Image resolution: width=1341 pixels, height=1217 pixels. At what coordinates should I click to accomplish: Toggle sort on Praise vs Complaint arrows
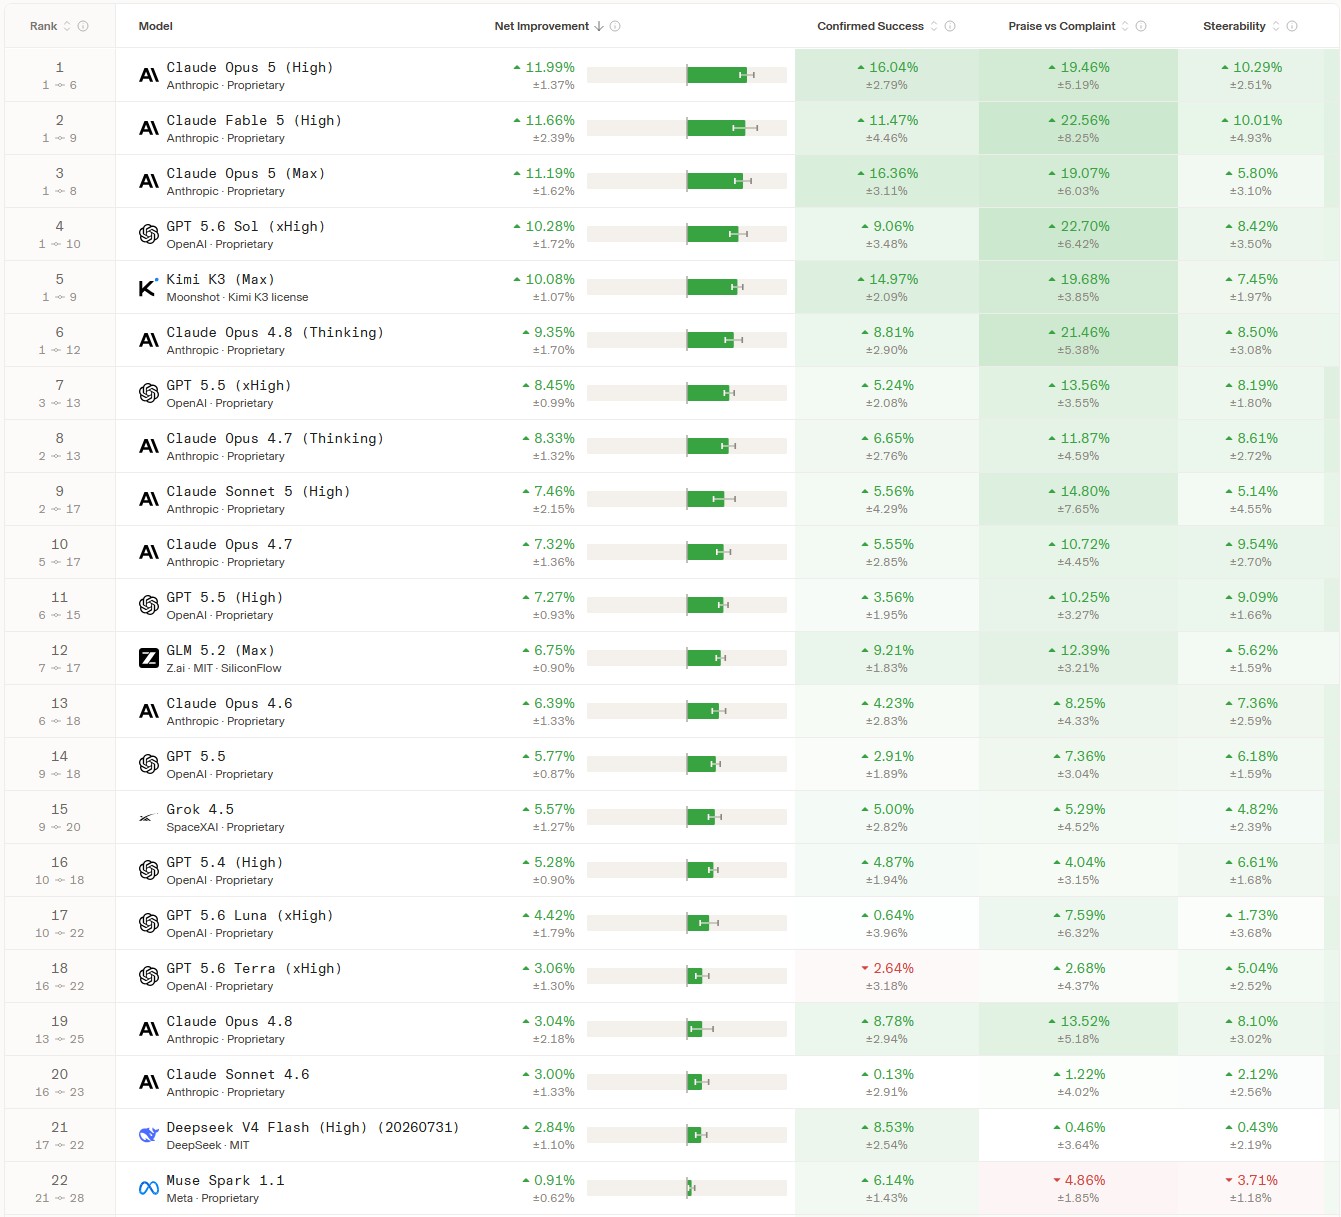(1125, 26)
